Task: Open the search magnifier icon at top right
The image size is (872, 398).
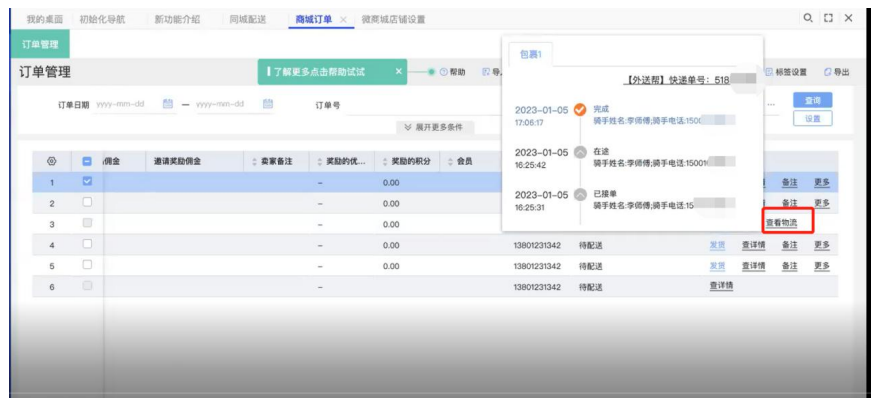Action: coord(807,18)
